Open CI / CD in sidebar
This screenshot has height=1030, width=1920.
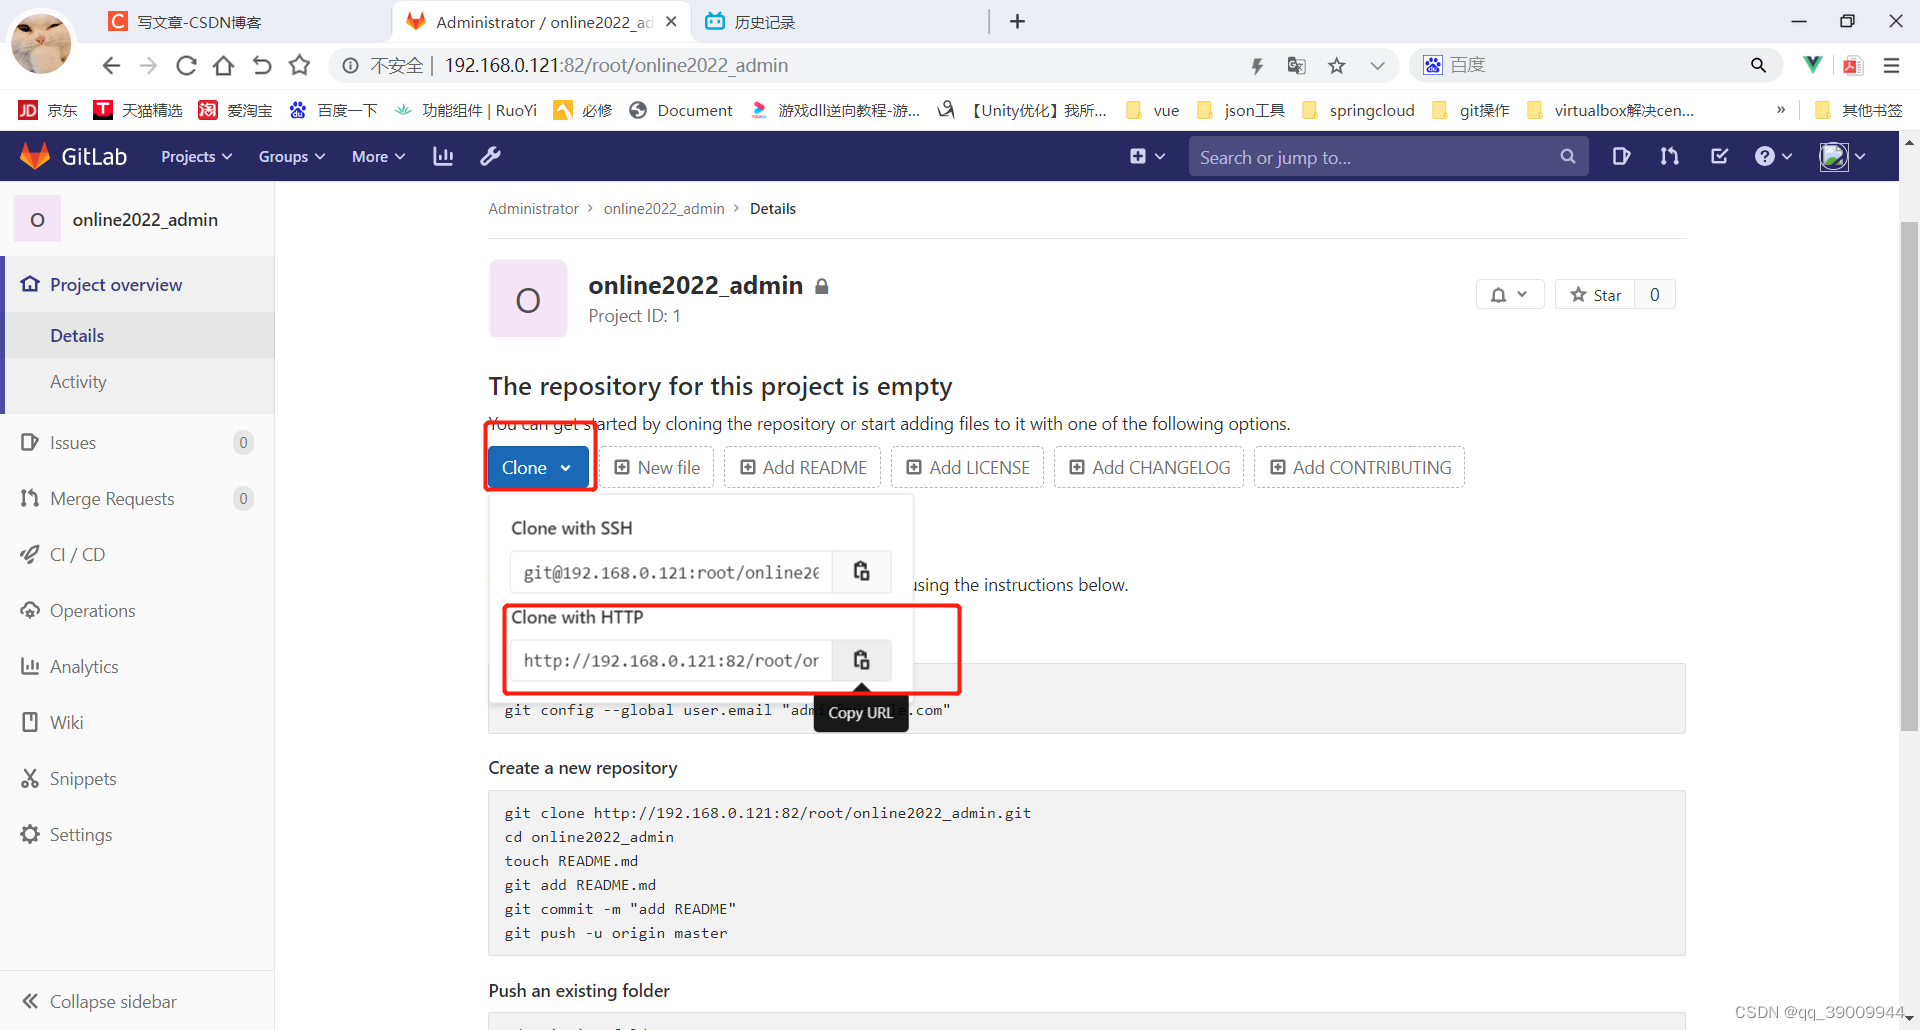pos(137,554)
